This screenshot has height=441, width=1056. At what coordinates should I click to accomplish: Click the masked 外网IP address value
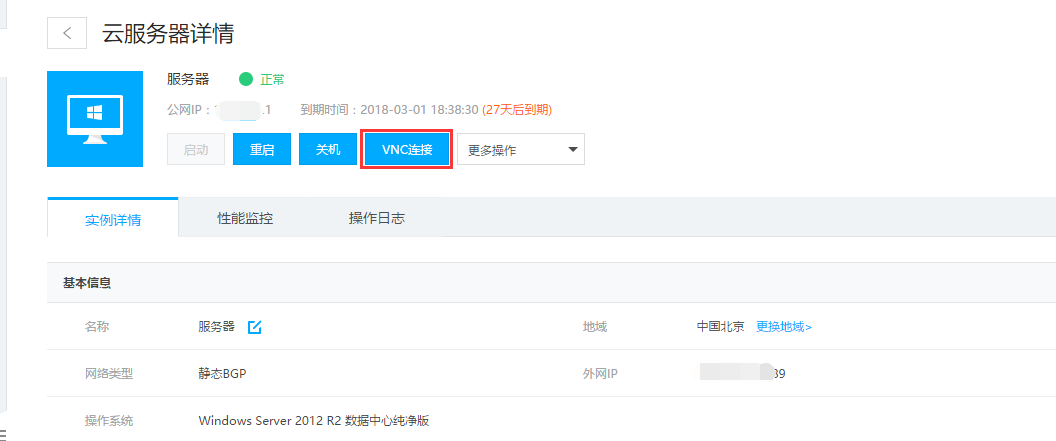741,374
